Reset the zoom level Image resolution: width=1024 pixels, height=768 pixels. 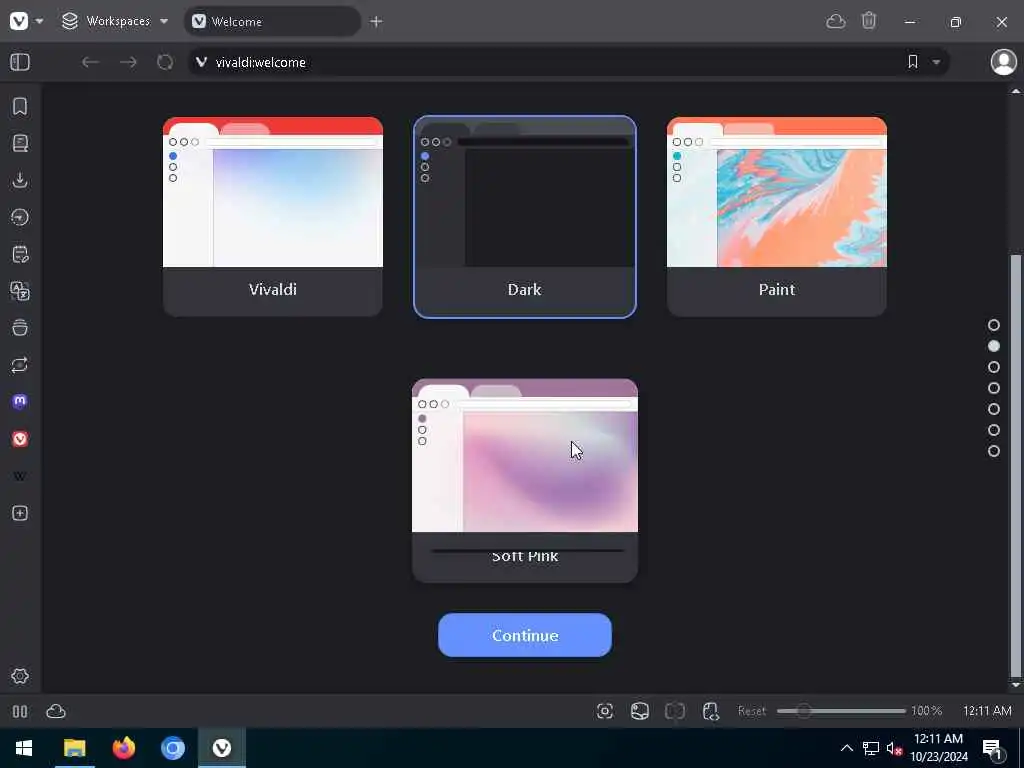coord(752,711)
